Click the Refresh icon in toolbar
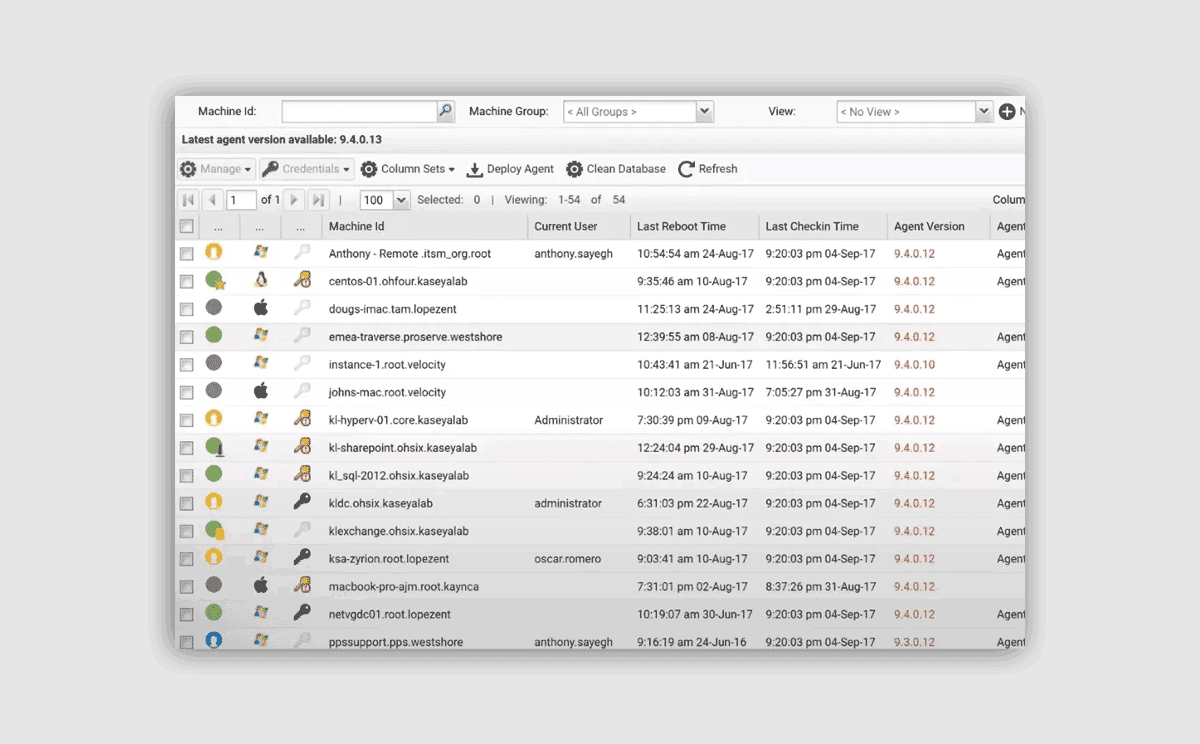1200x744 pixels. pyautogui.click(x=686, y=169)
